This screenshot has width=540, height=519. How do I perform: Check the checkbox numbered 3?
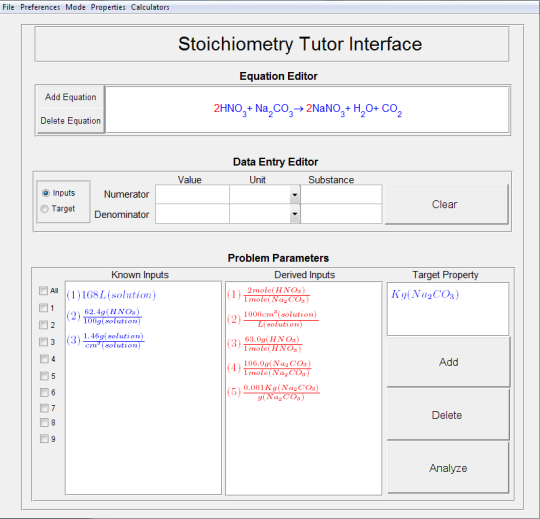click(x=43, y=342)
